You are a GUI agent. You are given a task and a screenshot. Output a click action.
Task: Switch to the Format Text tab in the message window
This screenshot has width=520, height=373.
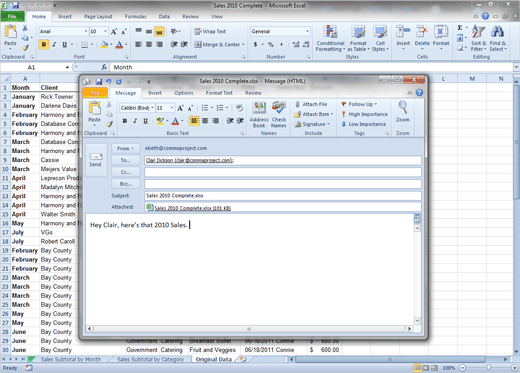(x=219, y=93)
